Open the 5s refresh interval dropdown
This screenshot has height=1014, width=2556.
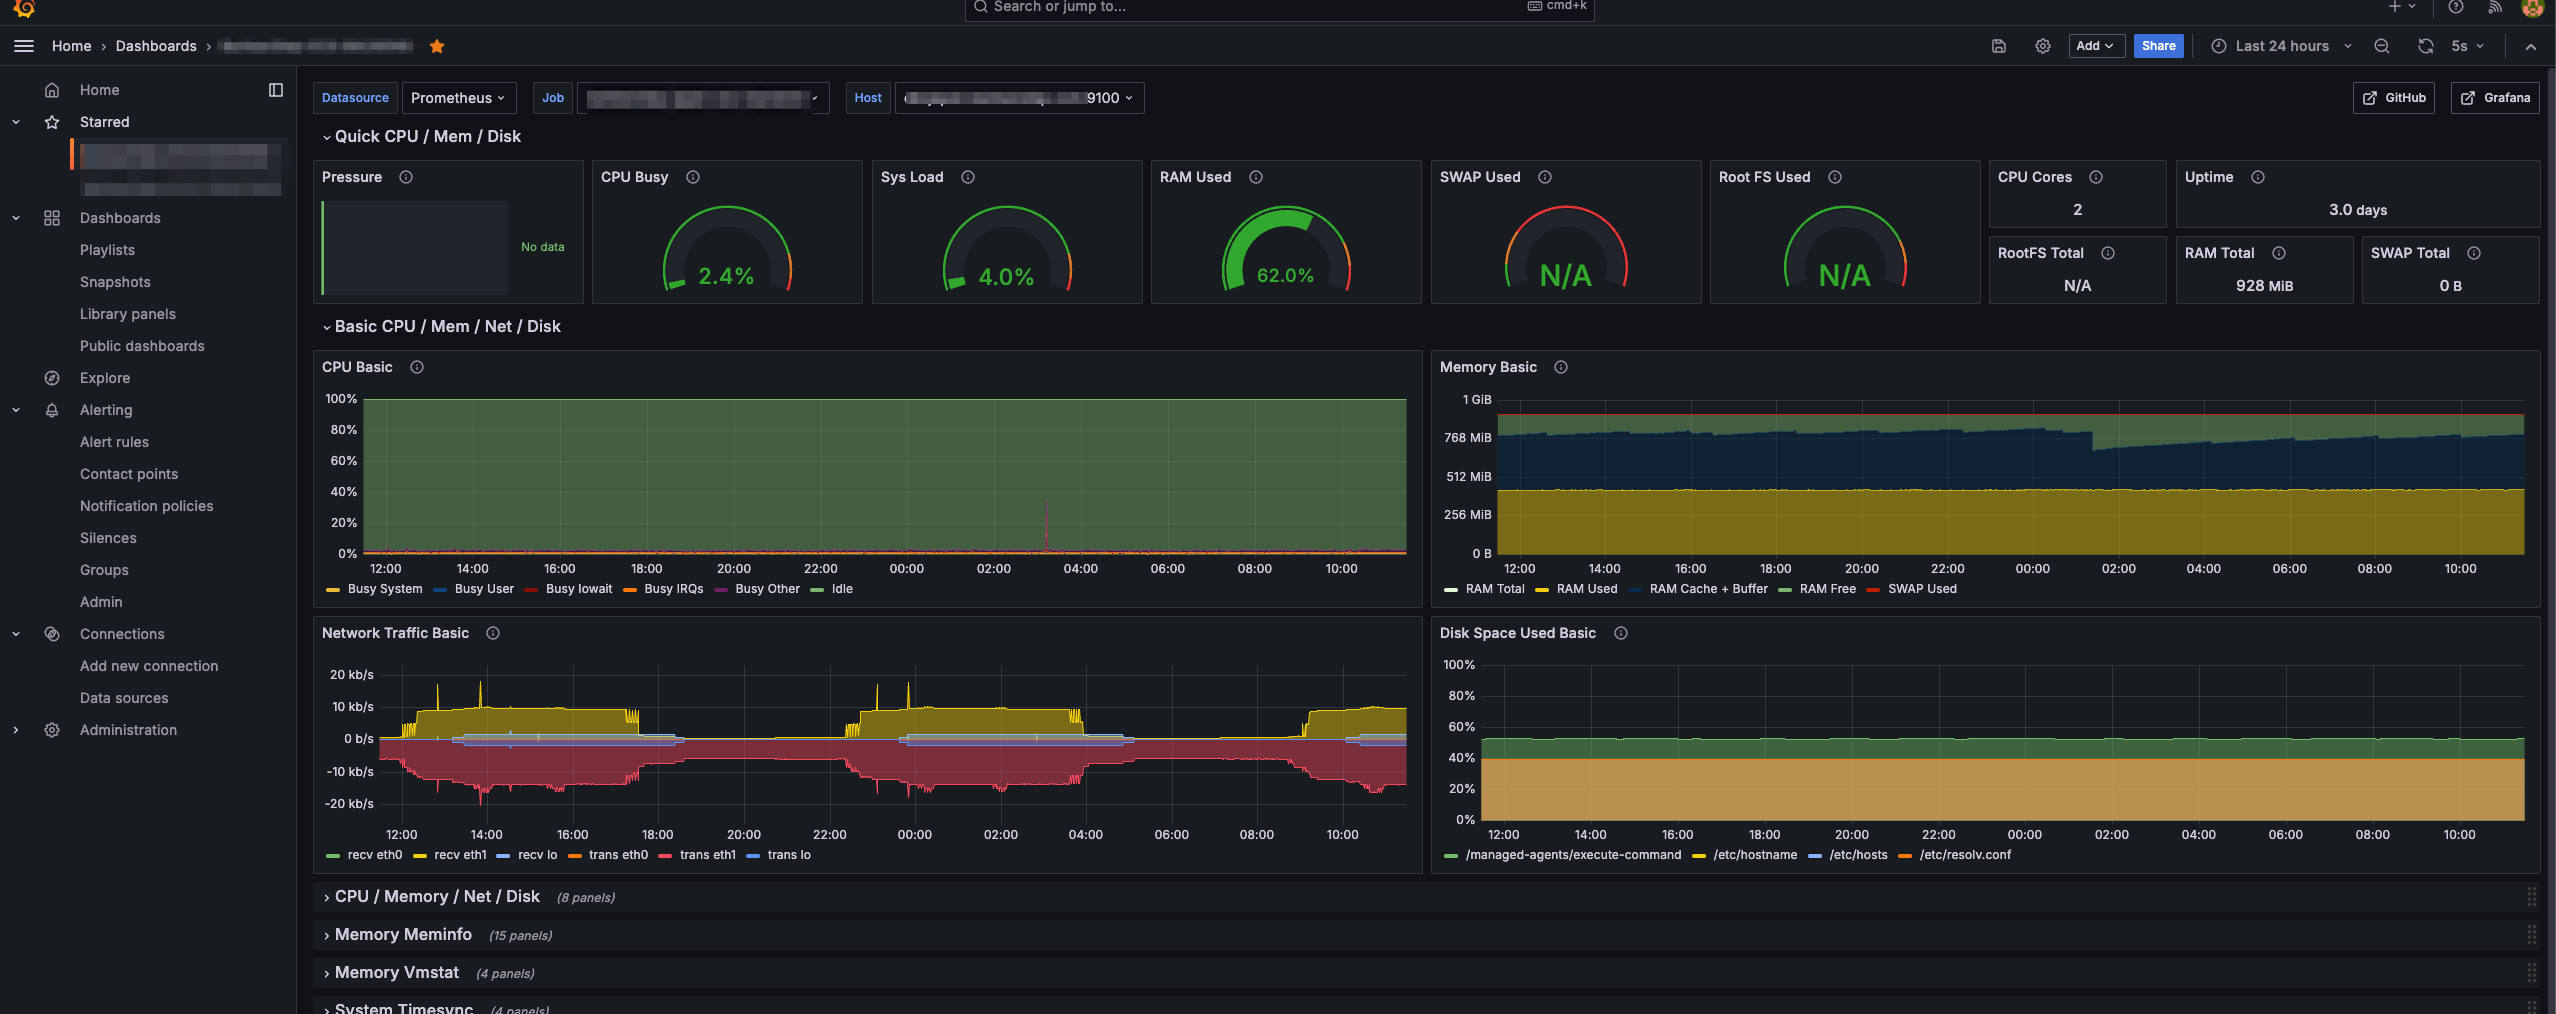[2468, 46]
